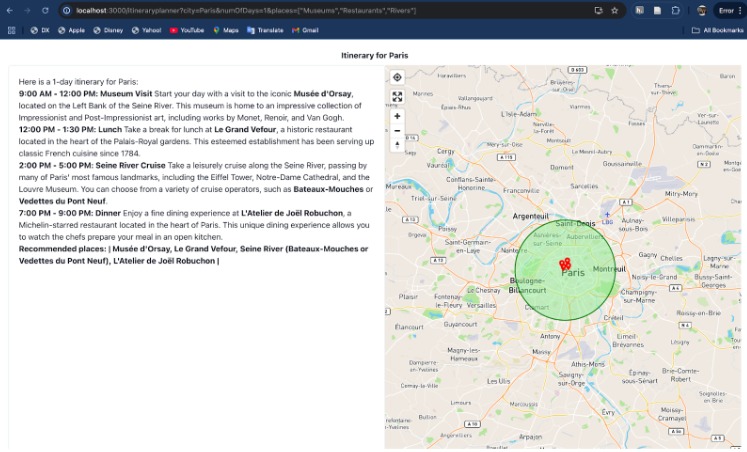Zoom in on the map
The height and width of the screenshot is (452, 747).
tap(397, 116)
